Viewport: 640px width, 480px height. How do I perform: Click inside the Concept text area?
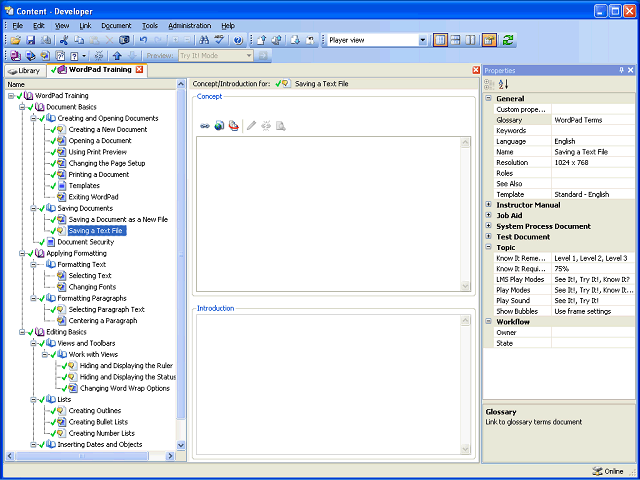tap(329, 214)
